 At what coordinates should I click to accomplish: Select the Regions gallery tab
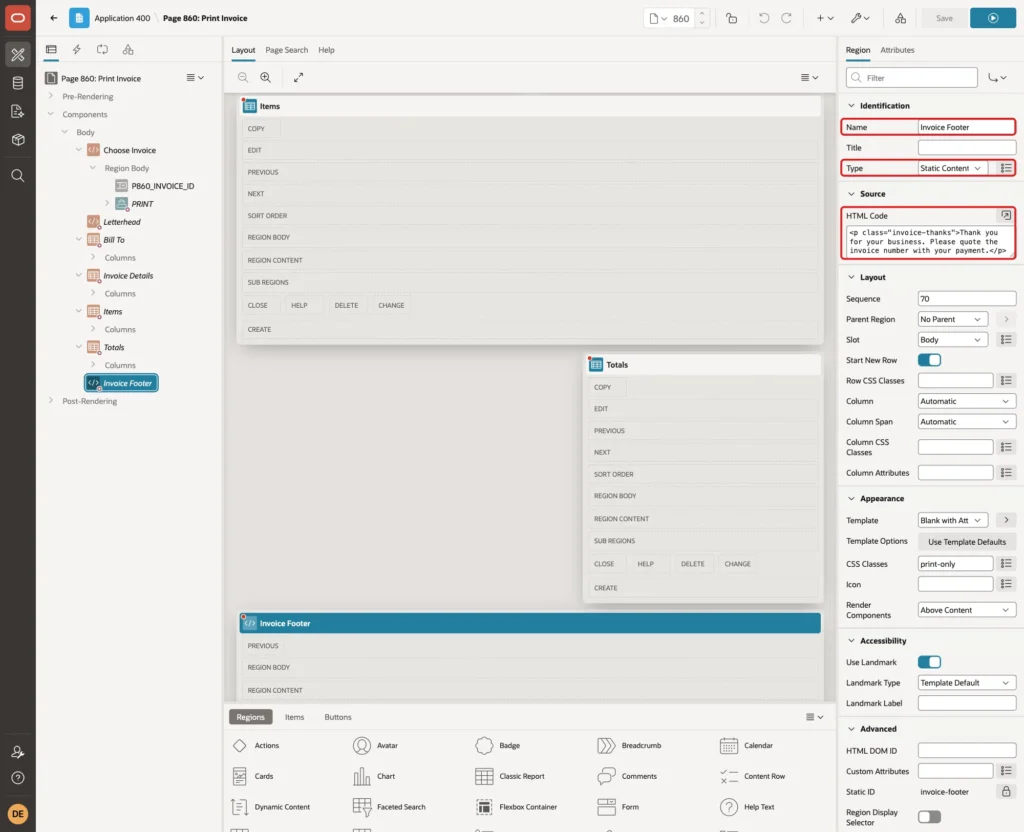click(251, 717)
